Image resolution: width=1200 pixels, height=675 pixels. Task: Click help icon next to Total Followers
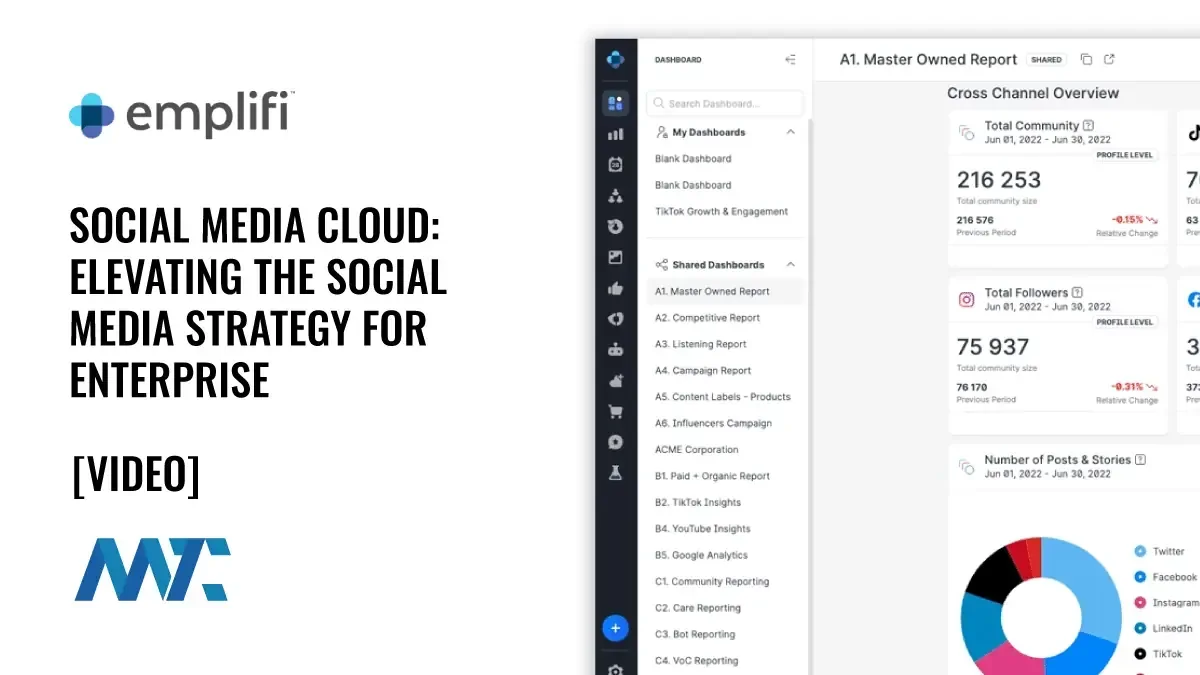pyautogui.click(x=1078, y=293)
